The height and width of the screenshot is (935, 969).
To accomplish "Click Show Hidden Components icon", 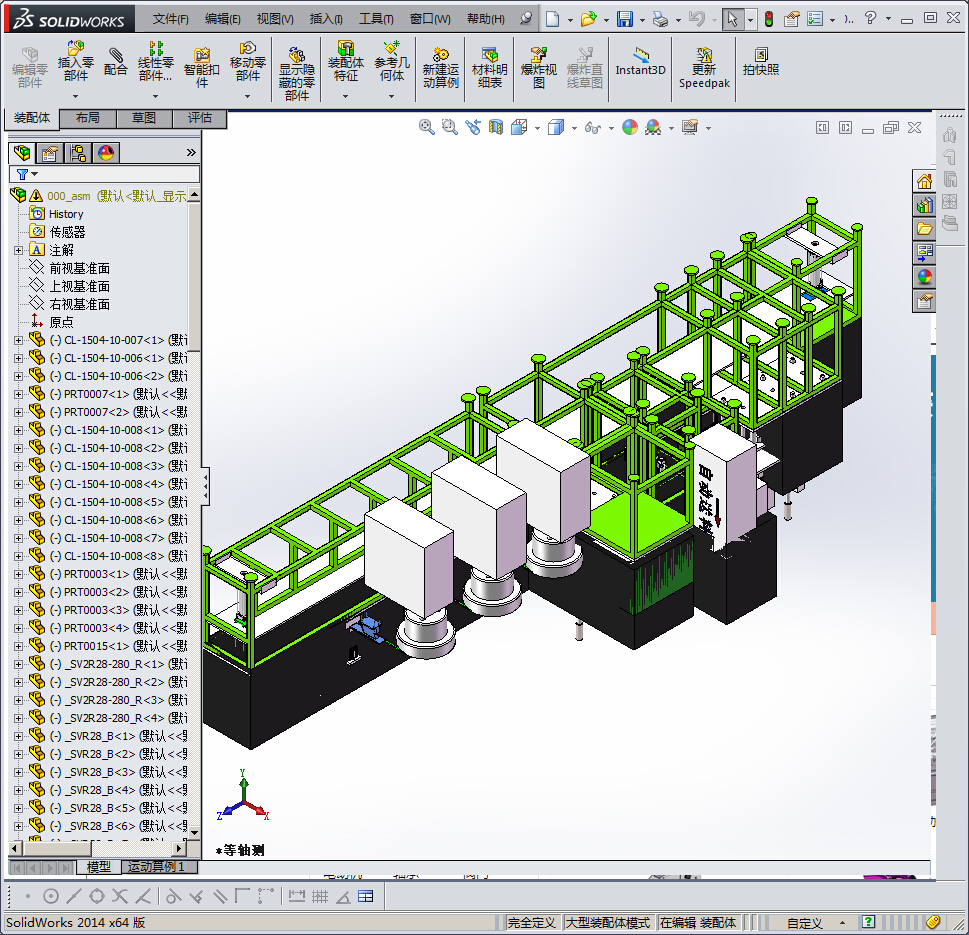I will (297, 73).
